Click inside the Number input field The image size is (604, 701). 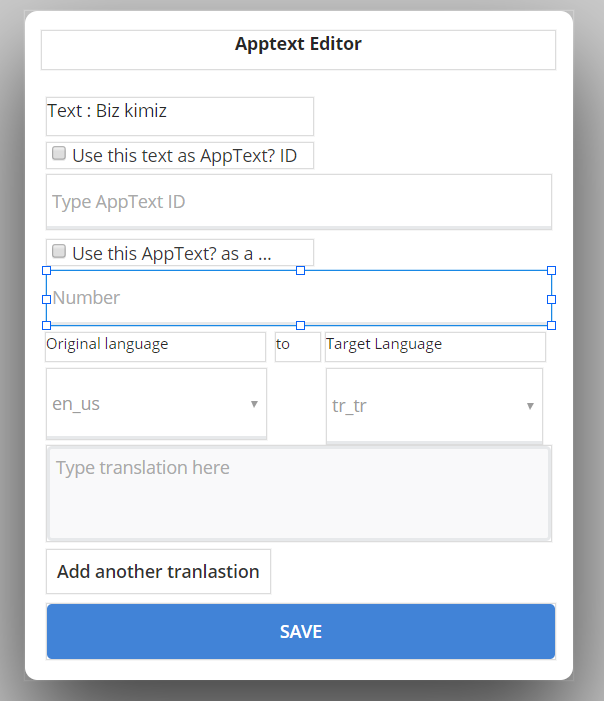(298, 298)
